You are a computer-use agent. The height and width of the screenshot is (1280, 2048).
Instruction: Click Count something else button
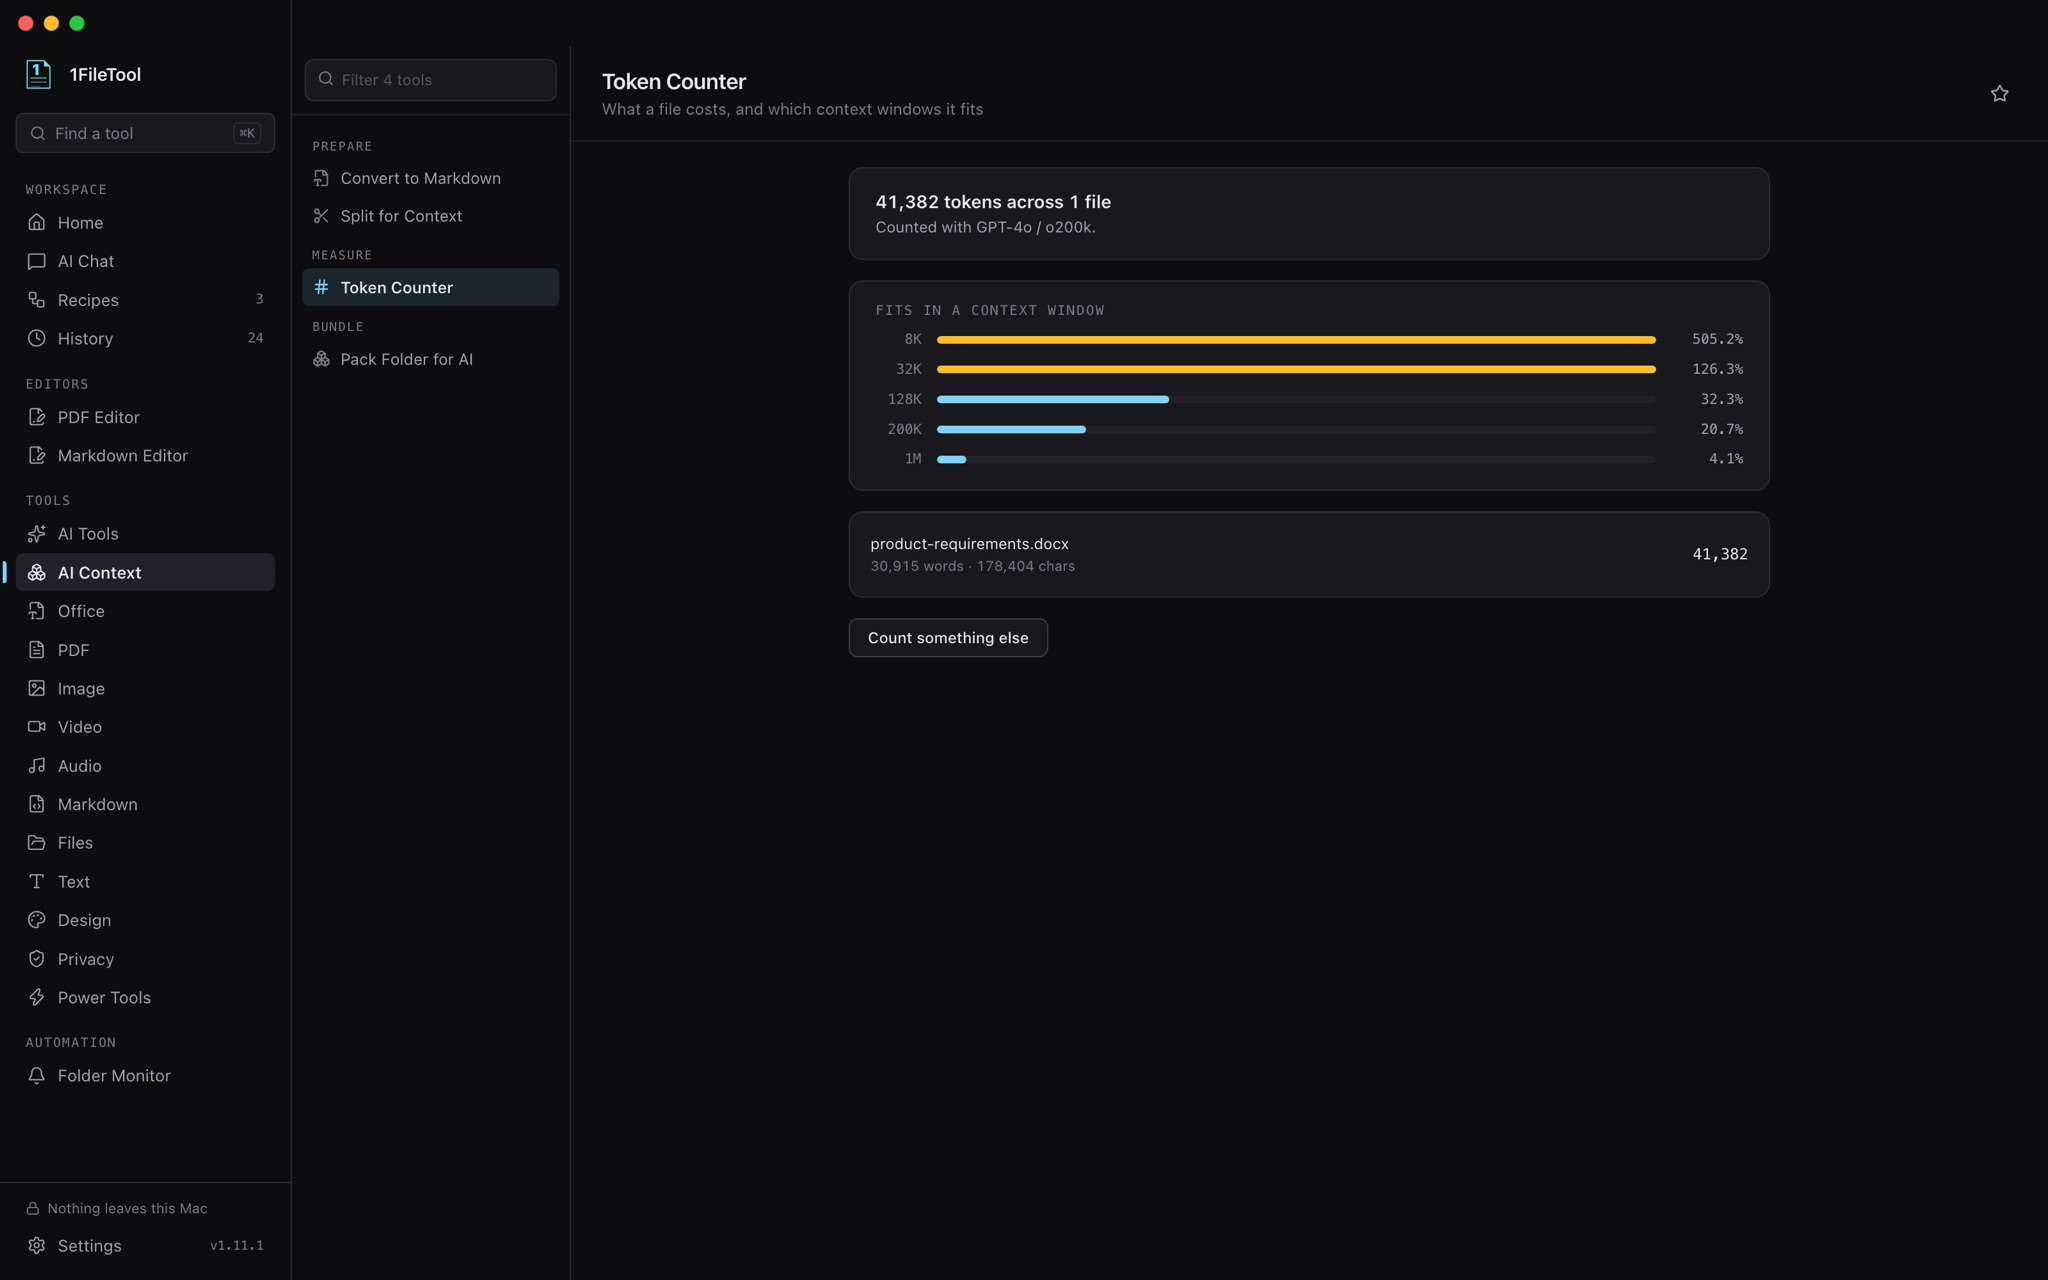pyautogui.click(x=948, y=638)
